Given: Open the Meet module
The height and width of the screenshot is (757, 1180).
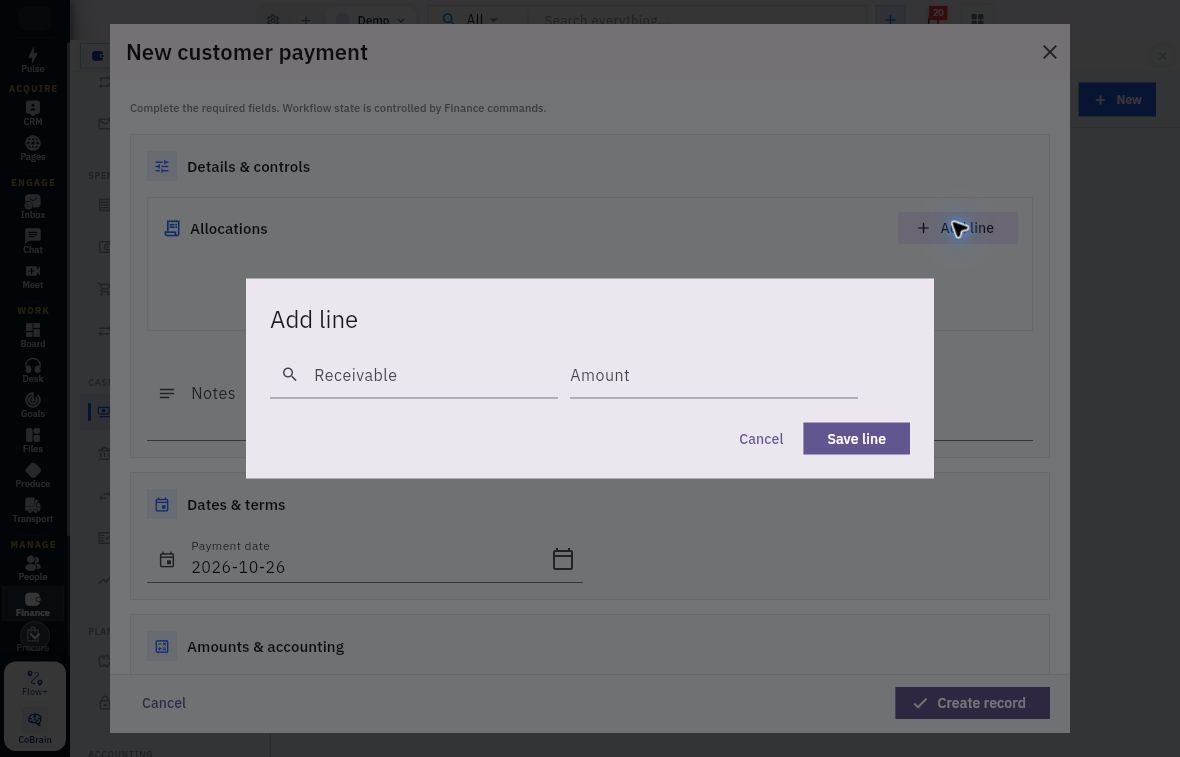Looking at the screenshot, I should point(32,277).
